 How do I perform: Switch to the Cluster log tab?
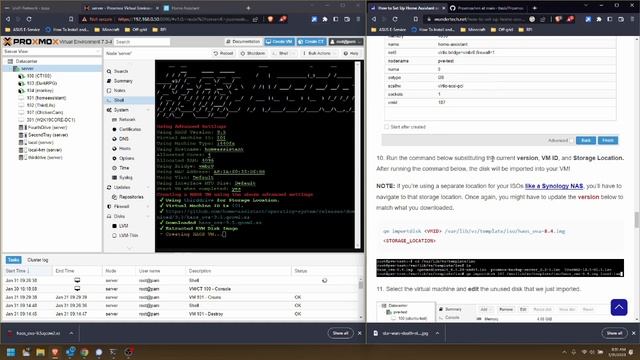[x=38, y=260]
